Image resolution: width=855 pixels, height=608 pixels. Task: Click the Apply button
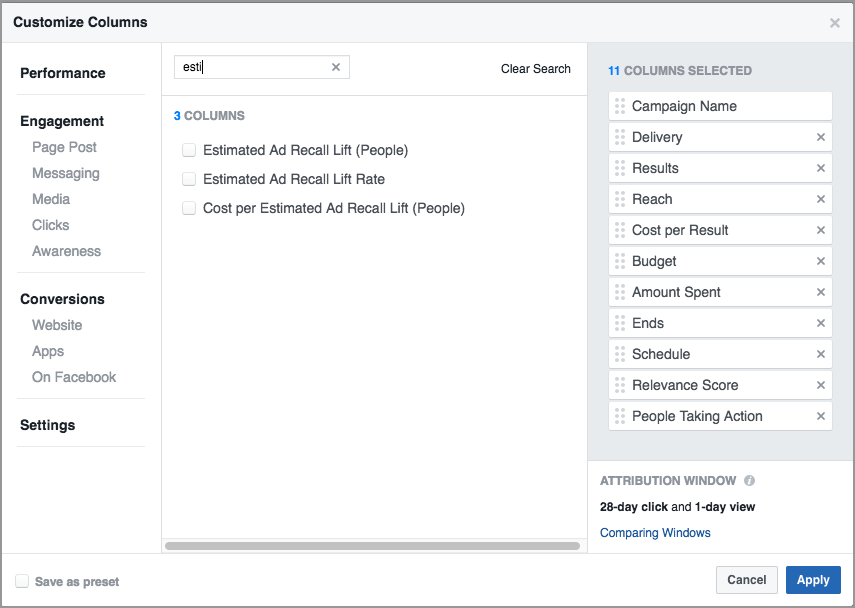[x=812, y=580]
